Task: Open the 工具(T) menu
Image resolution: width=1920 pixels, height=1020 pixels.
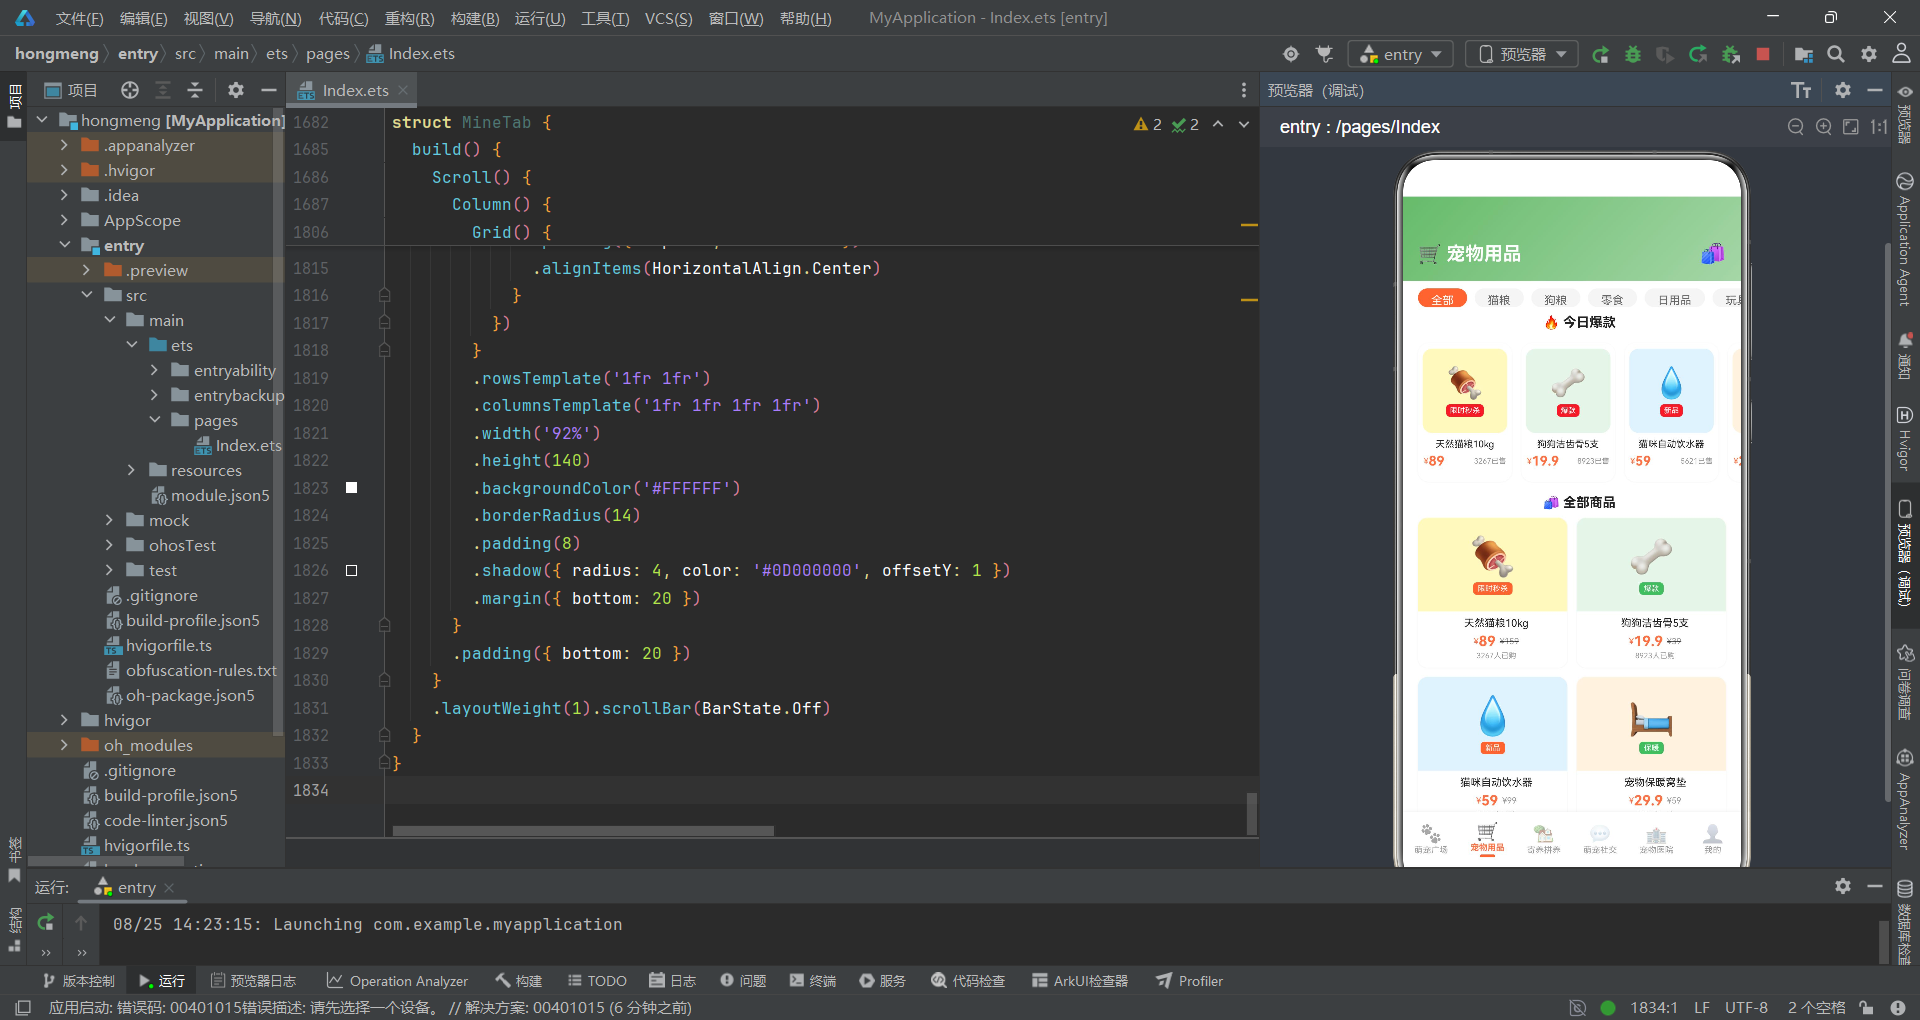Action: (x=605, y=18)
